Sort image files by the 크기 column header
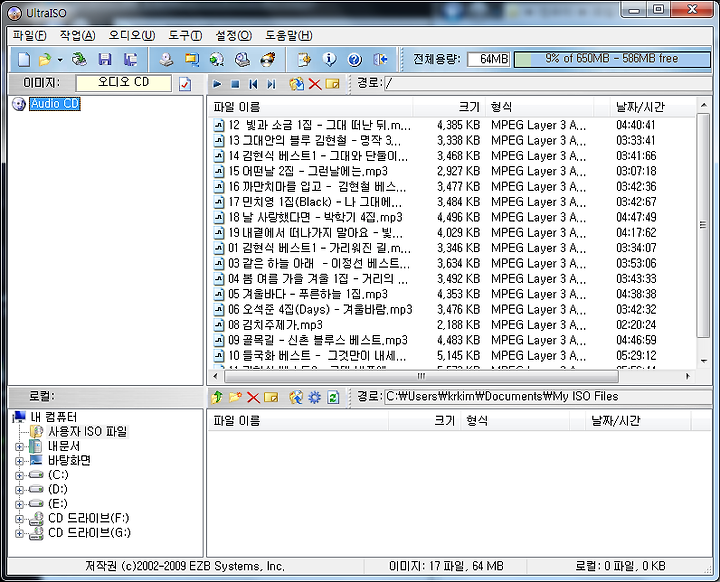Viewport: 720px width, 582px height. [449, 107]
